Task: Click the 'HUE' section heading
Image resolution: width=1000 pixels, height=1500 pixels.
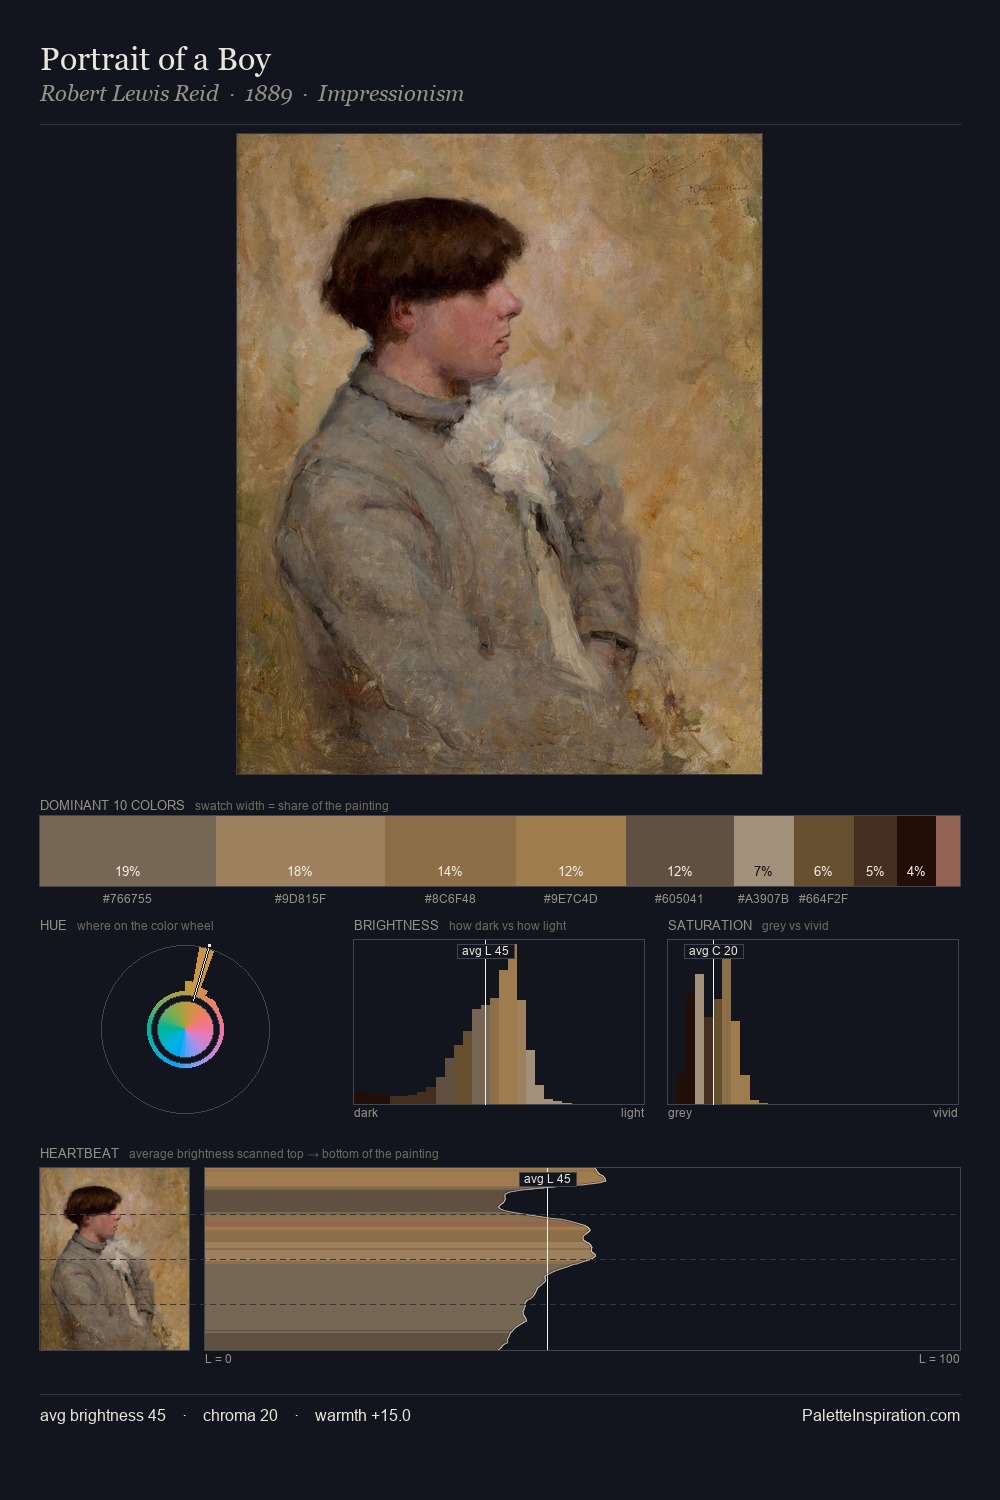Action: 53,925
